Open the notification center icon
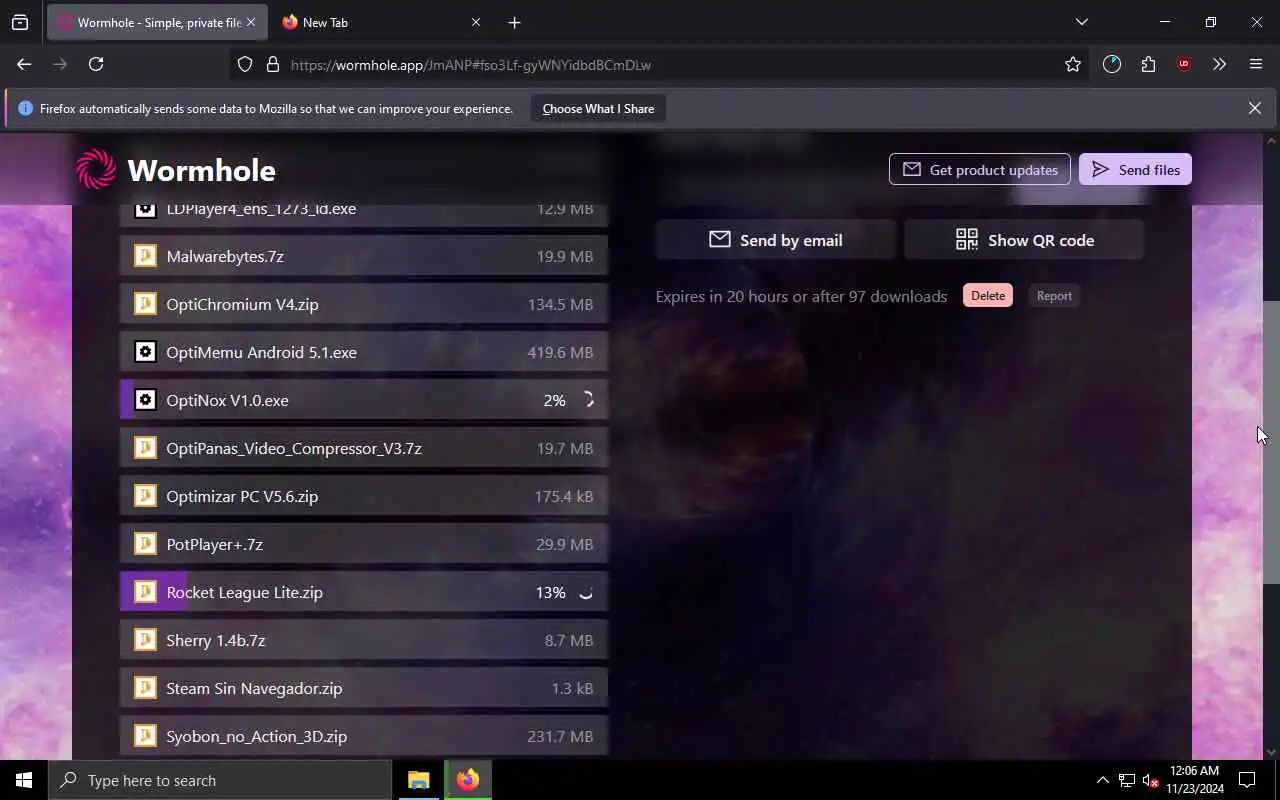 pos(1247,780)
